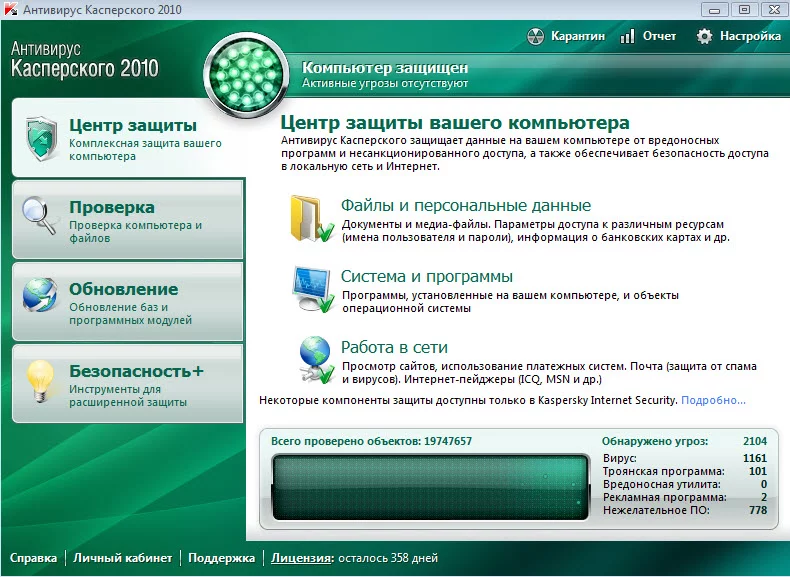Screen dimensions: 790x577
Task: Click the Лицензия link
Action: (x=301, y=558)
